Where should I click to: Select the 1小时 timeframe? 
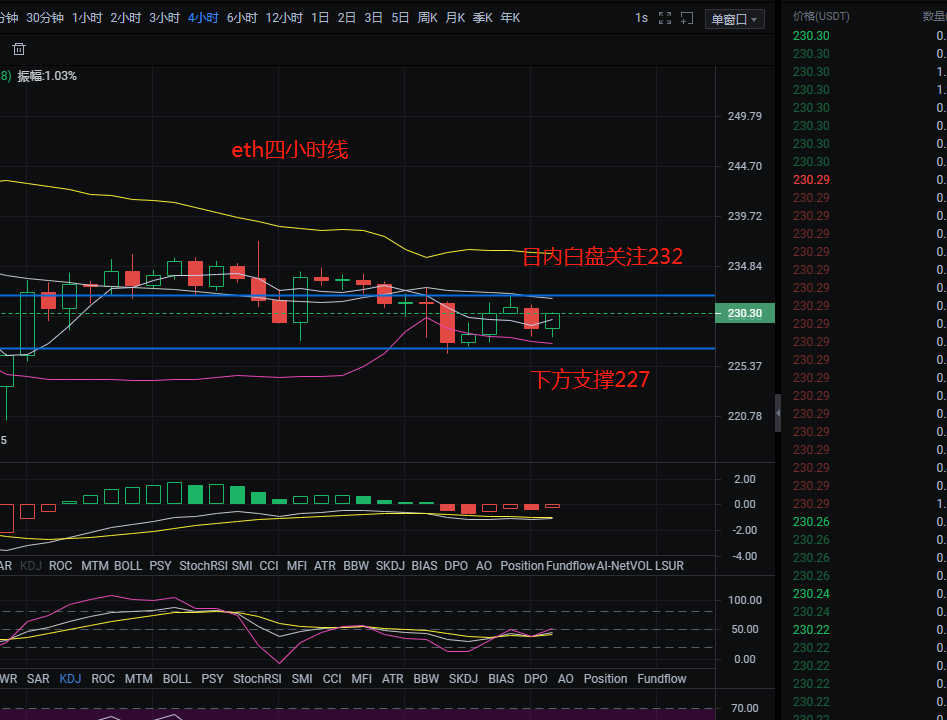(86, 18)
